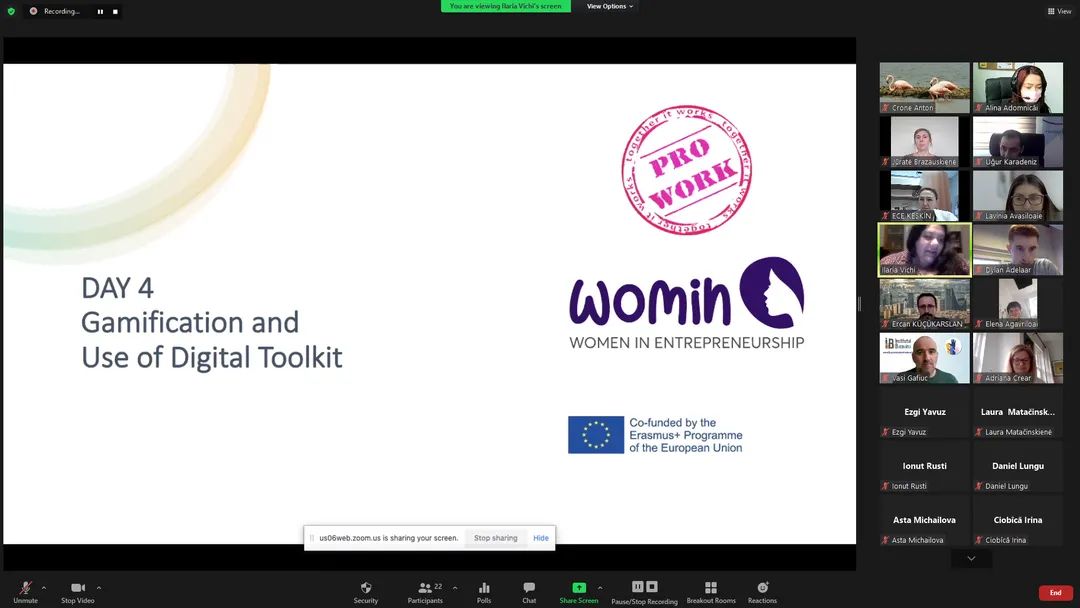The width and height of the screenshot is (1080, 608).
Task: Select Uğur Karadeniz's video tile
Action: click(x=1018, y=142)
